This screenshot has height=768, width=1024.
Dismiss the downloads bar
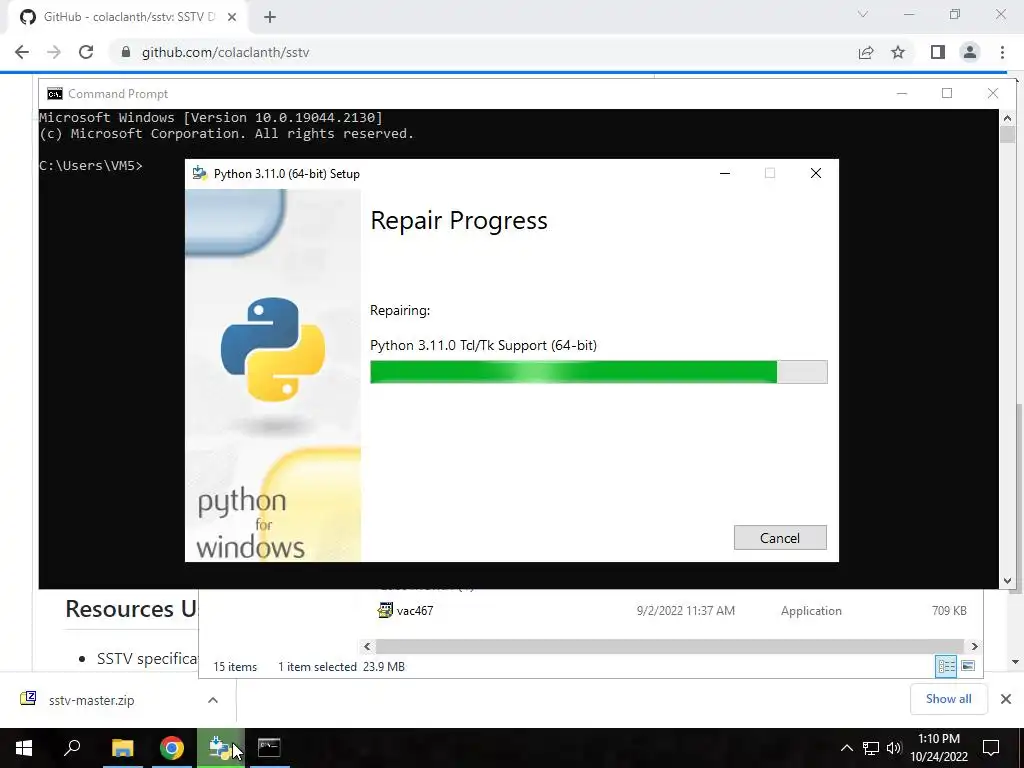click(x=1006, y=699)
